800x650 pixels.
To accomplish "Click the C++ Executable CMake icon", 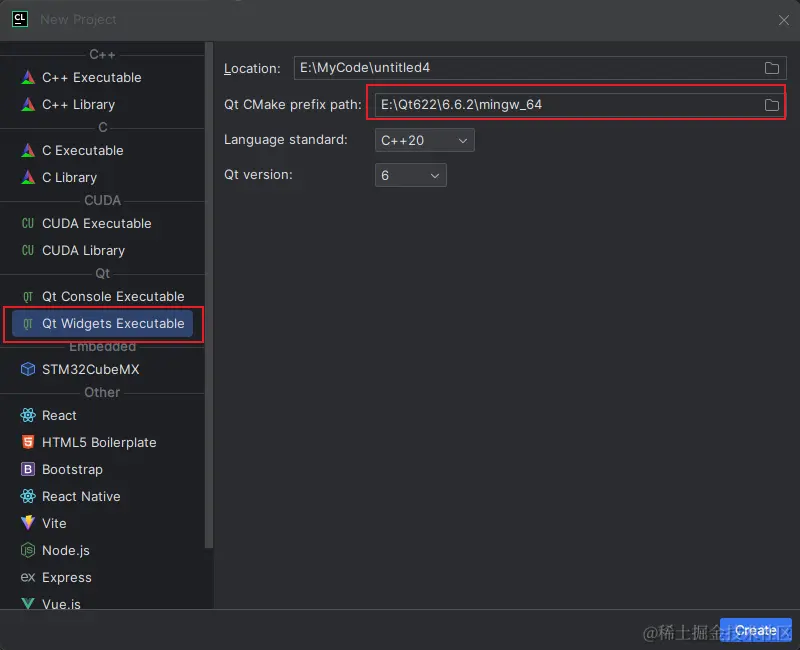I will coord(28,78).
